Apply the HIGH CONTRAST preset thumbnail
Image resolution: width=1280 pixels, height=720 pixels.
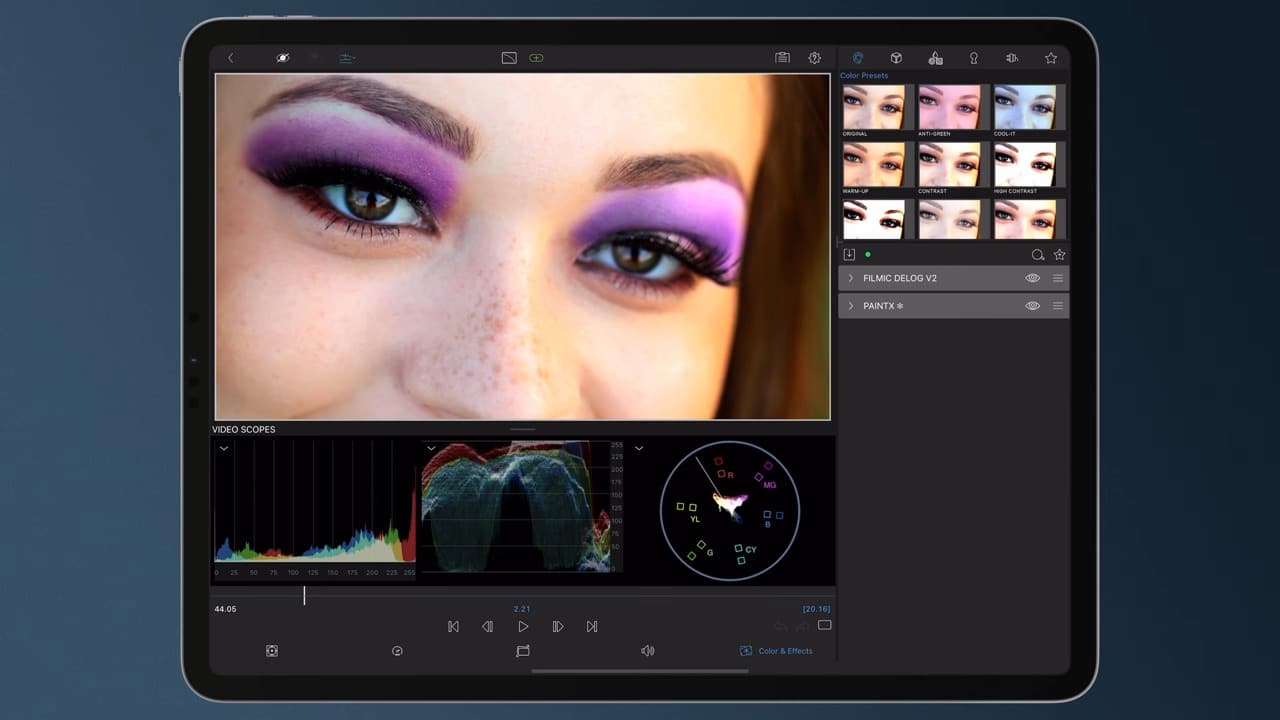1028,163
